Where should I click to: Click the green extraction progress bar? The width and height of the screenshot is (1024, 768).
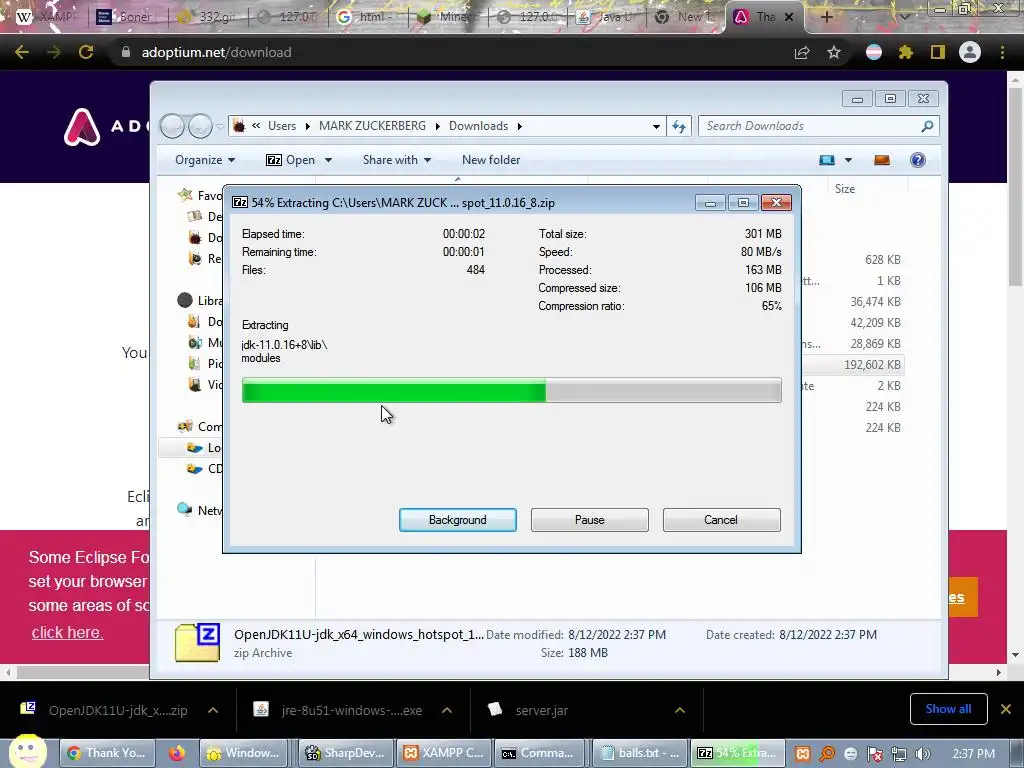tap(511, 391)
